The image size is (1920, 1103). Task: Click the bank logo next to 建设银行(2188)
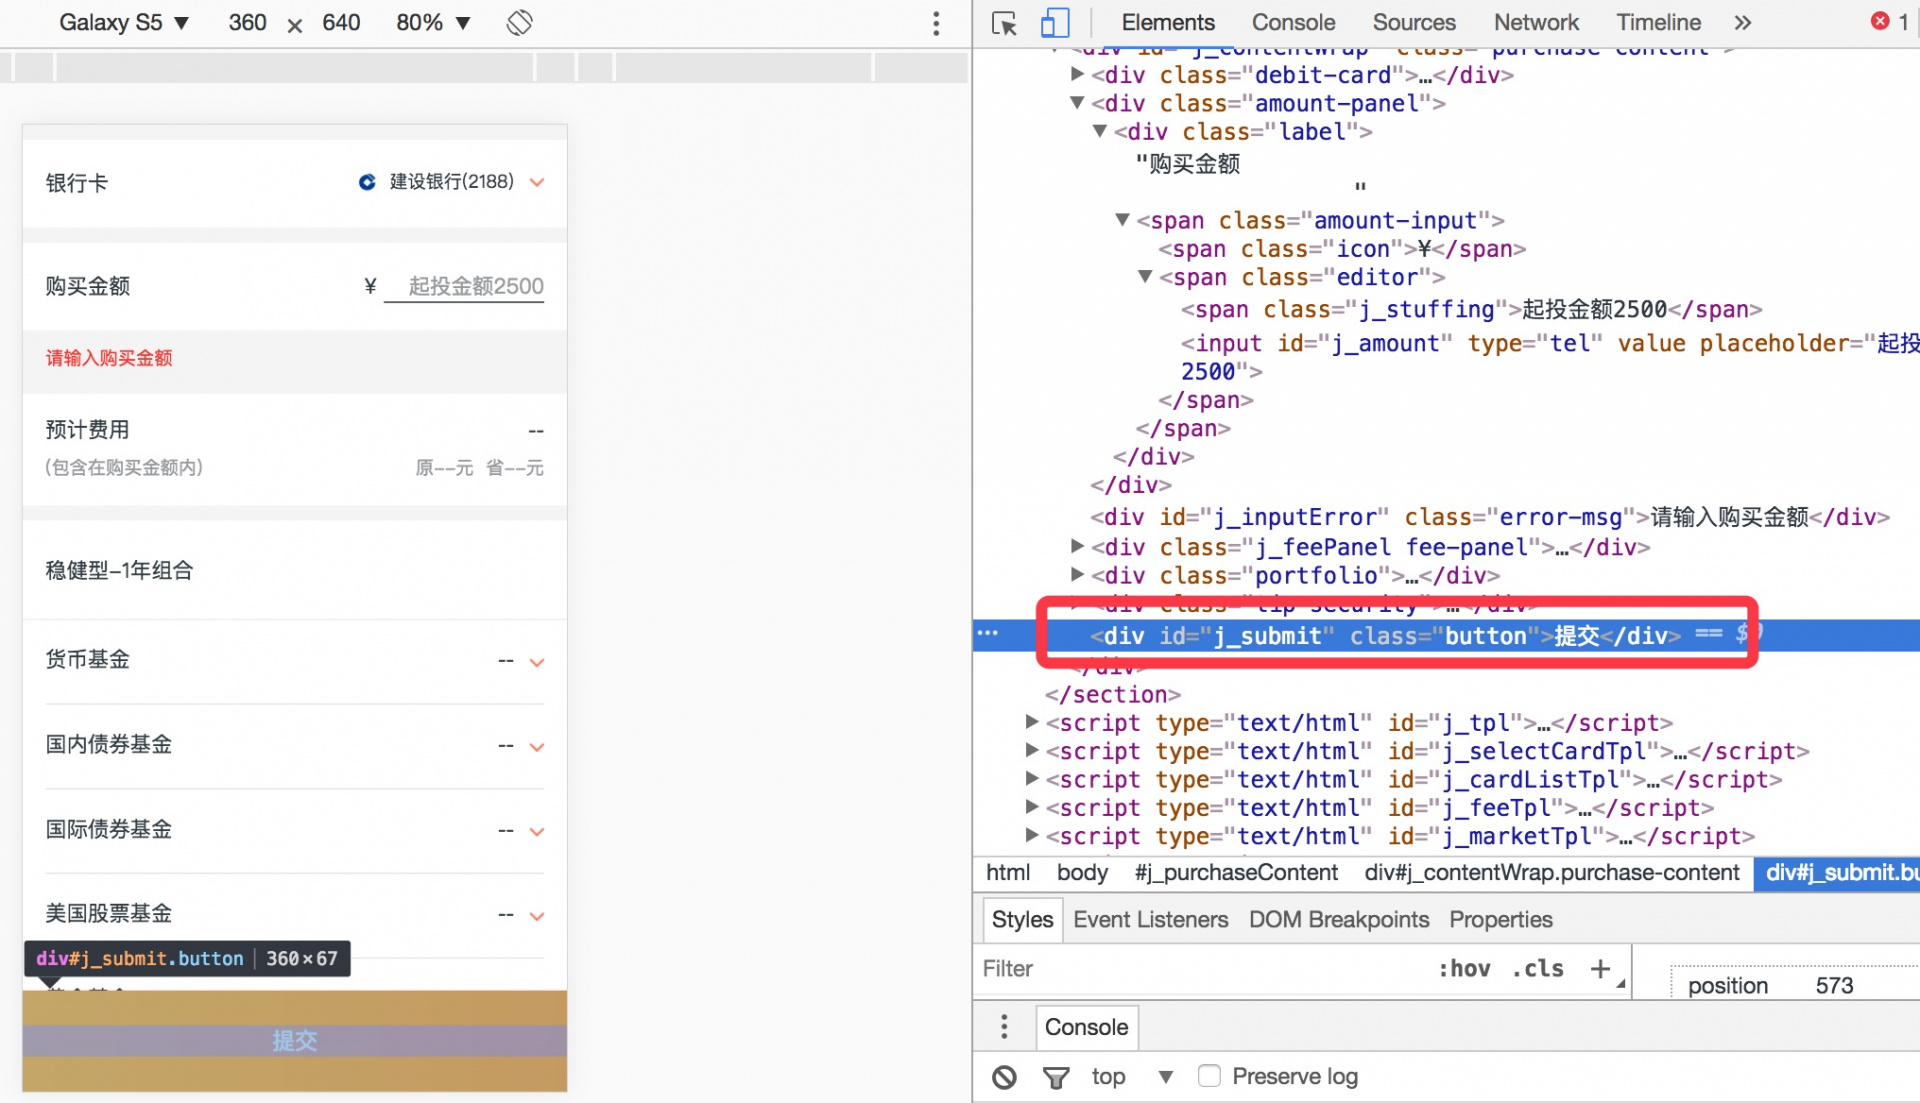(367, 182)
